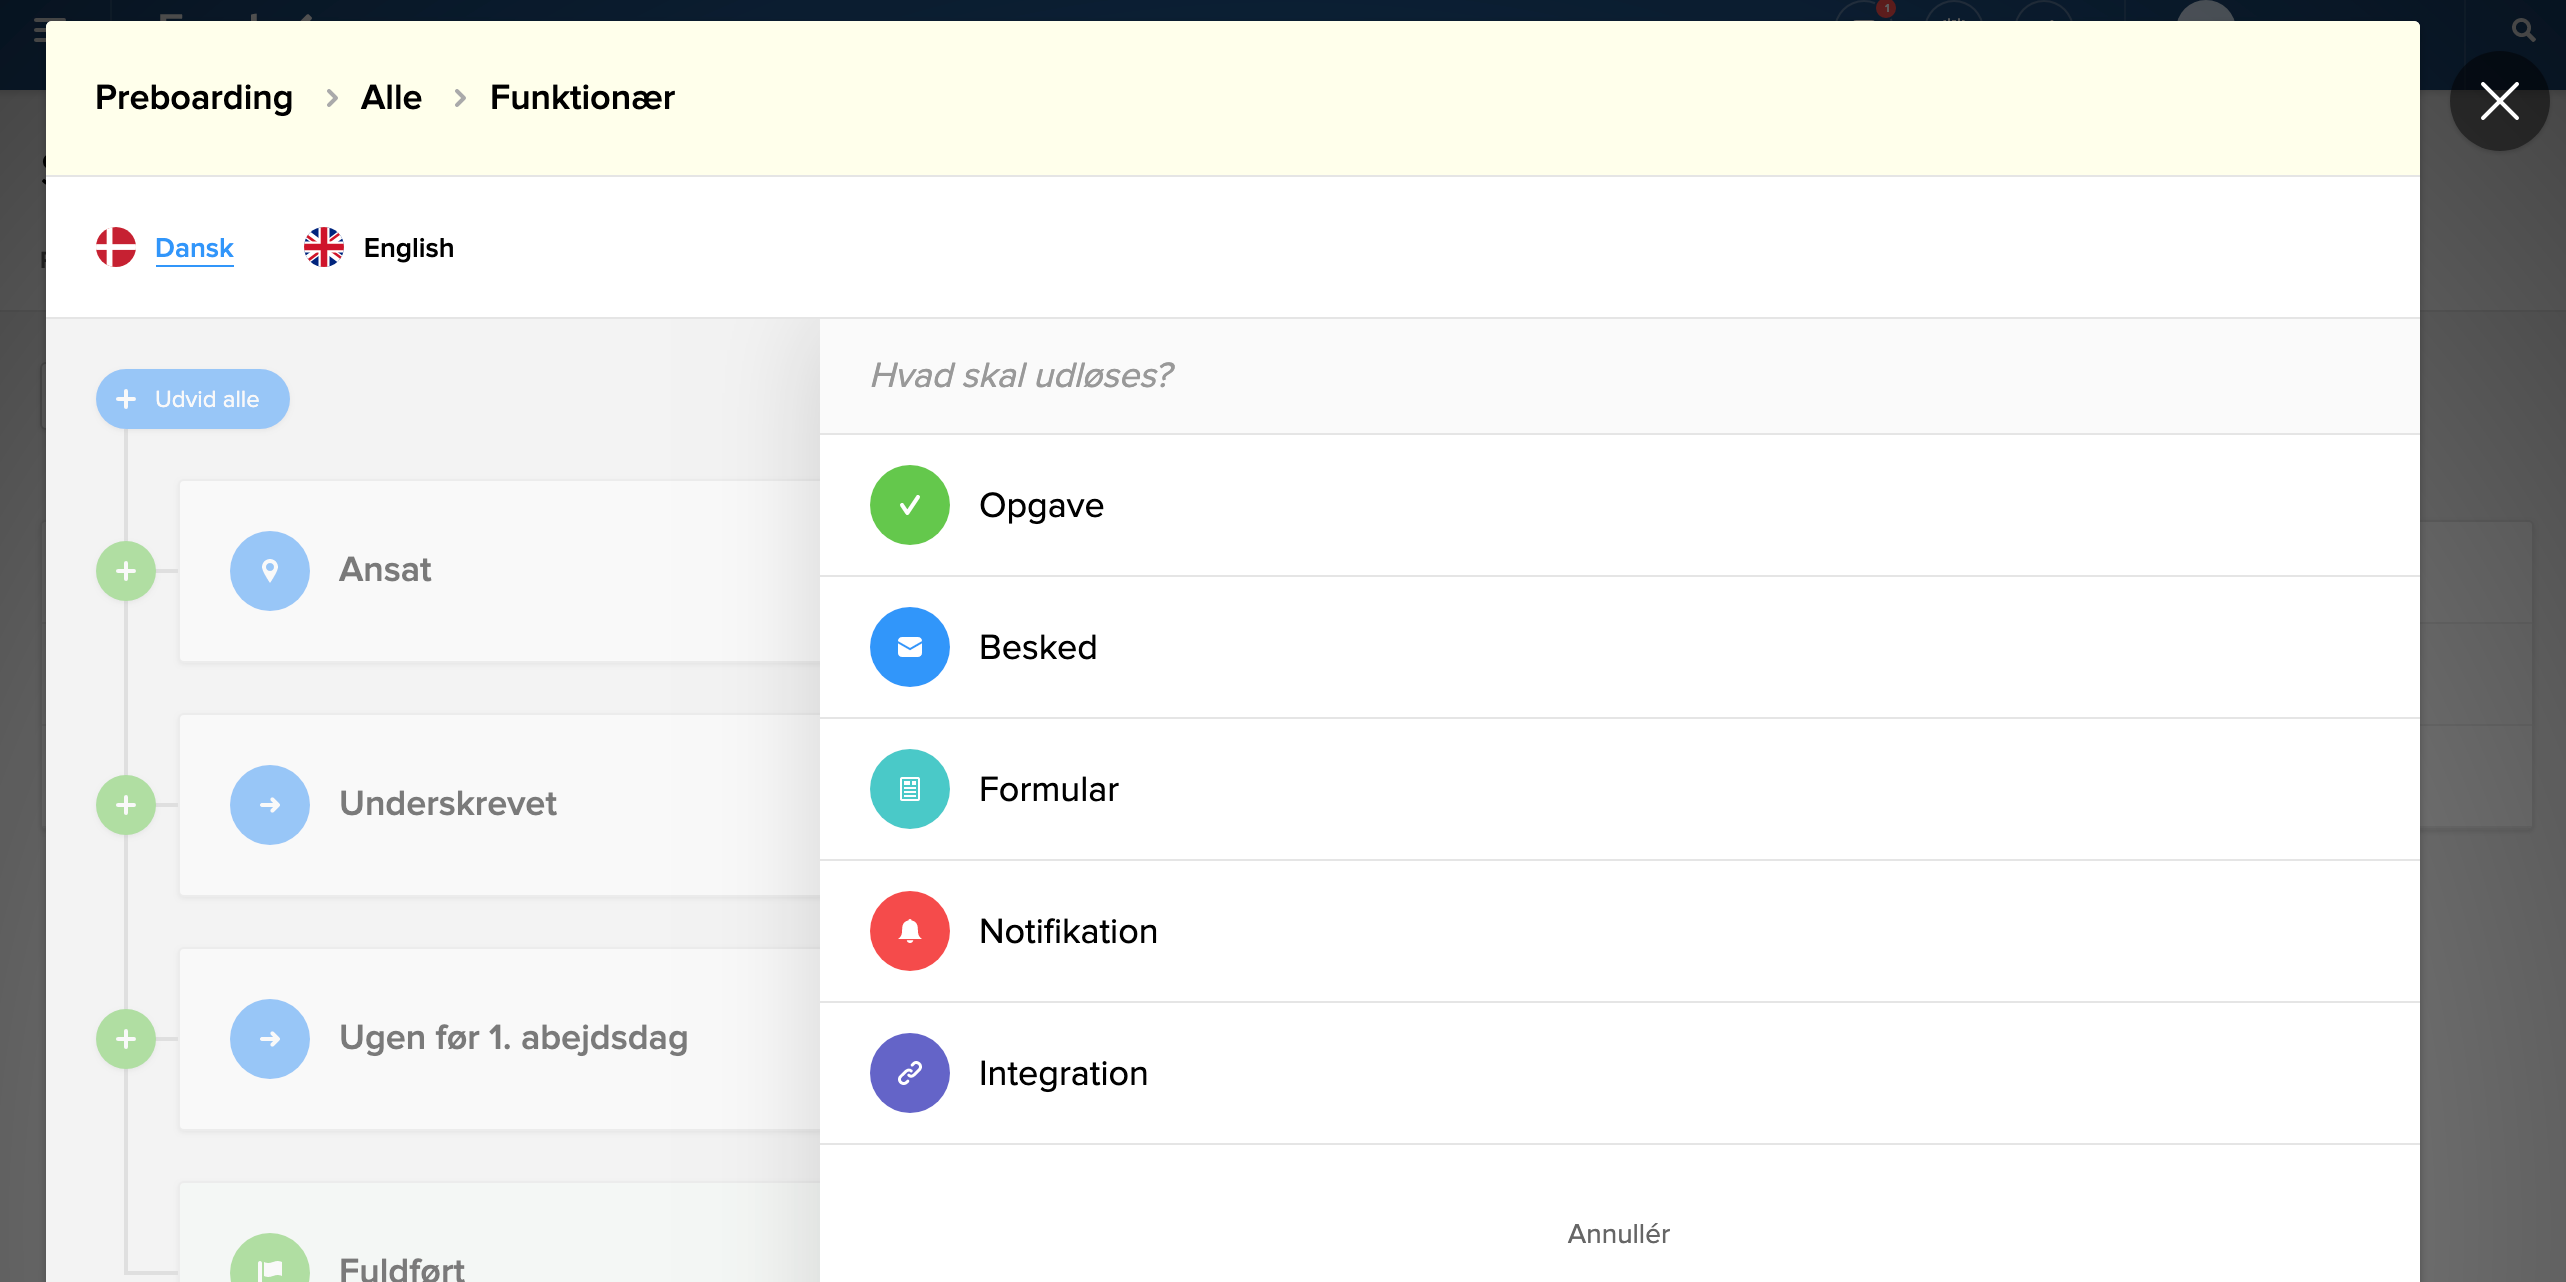Screen dimensions: 2566x1282
Task: Select the Ugen før 1. abejdsdag step card
Action: (513, 1038)
